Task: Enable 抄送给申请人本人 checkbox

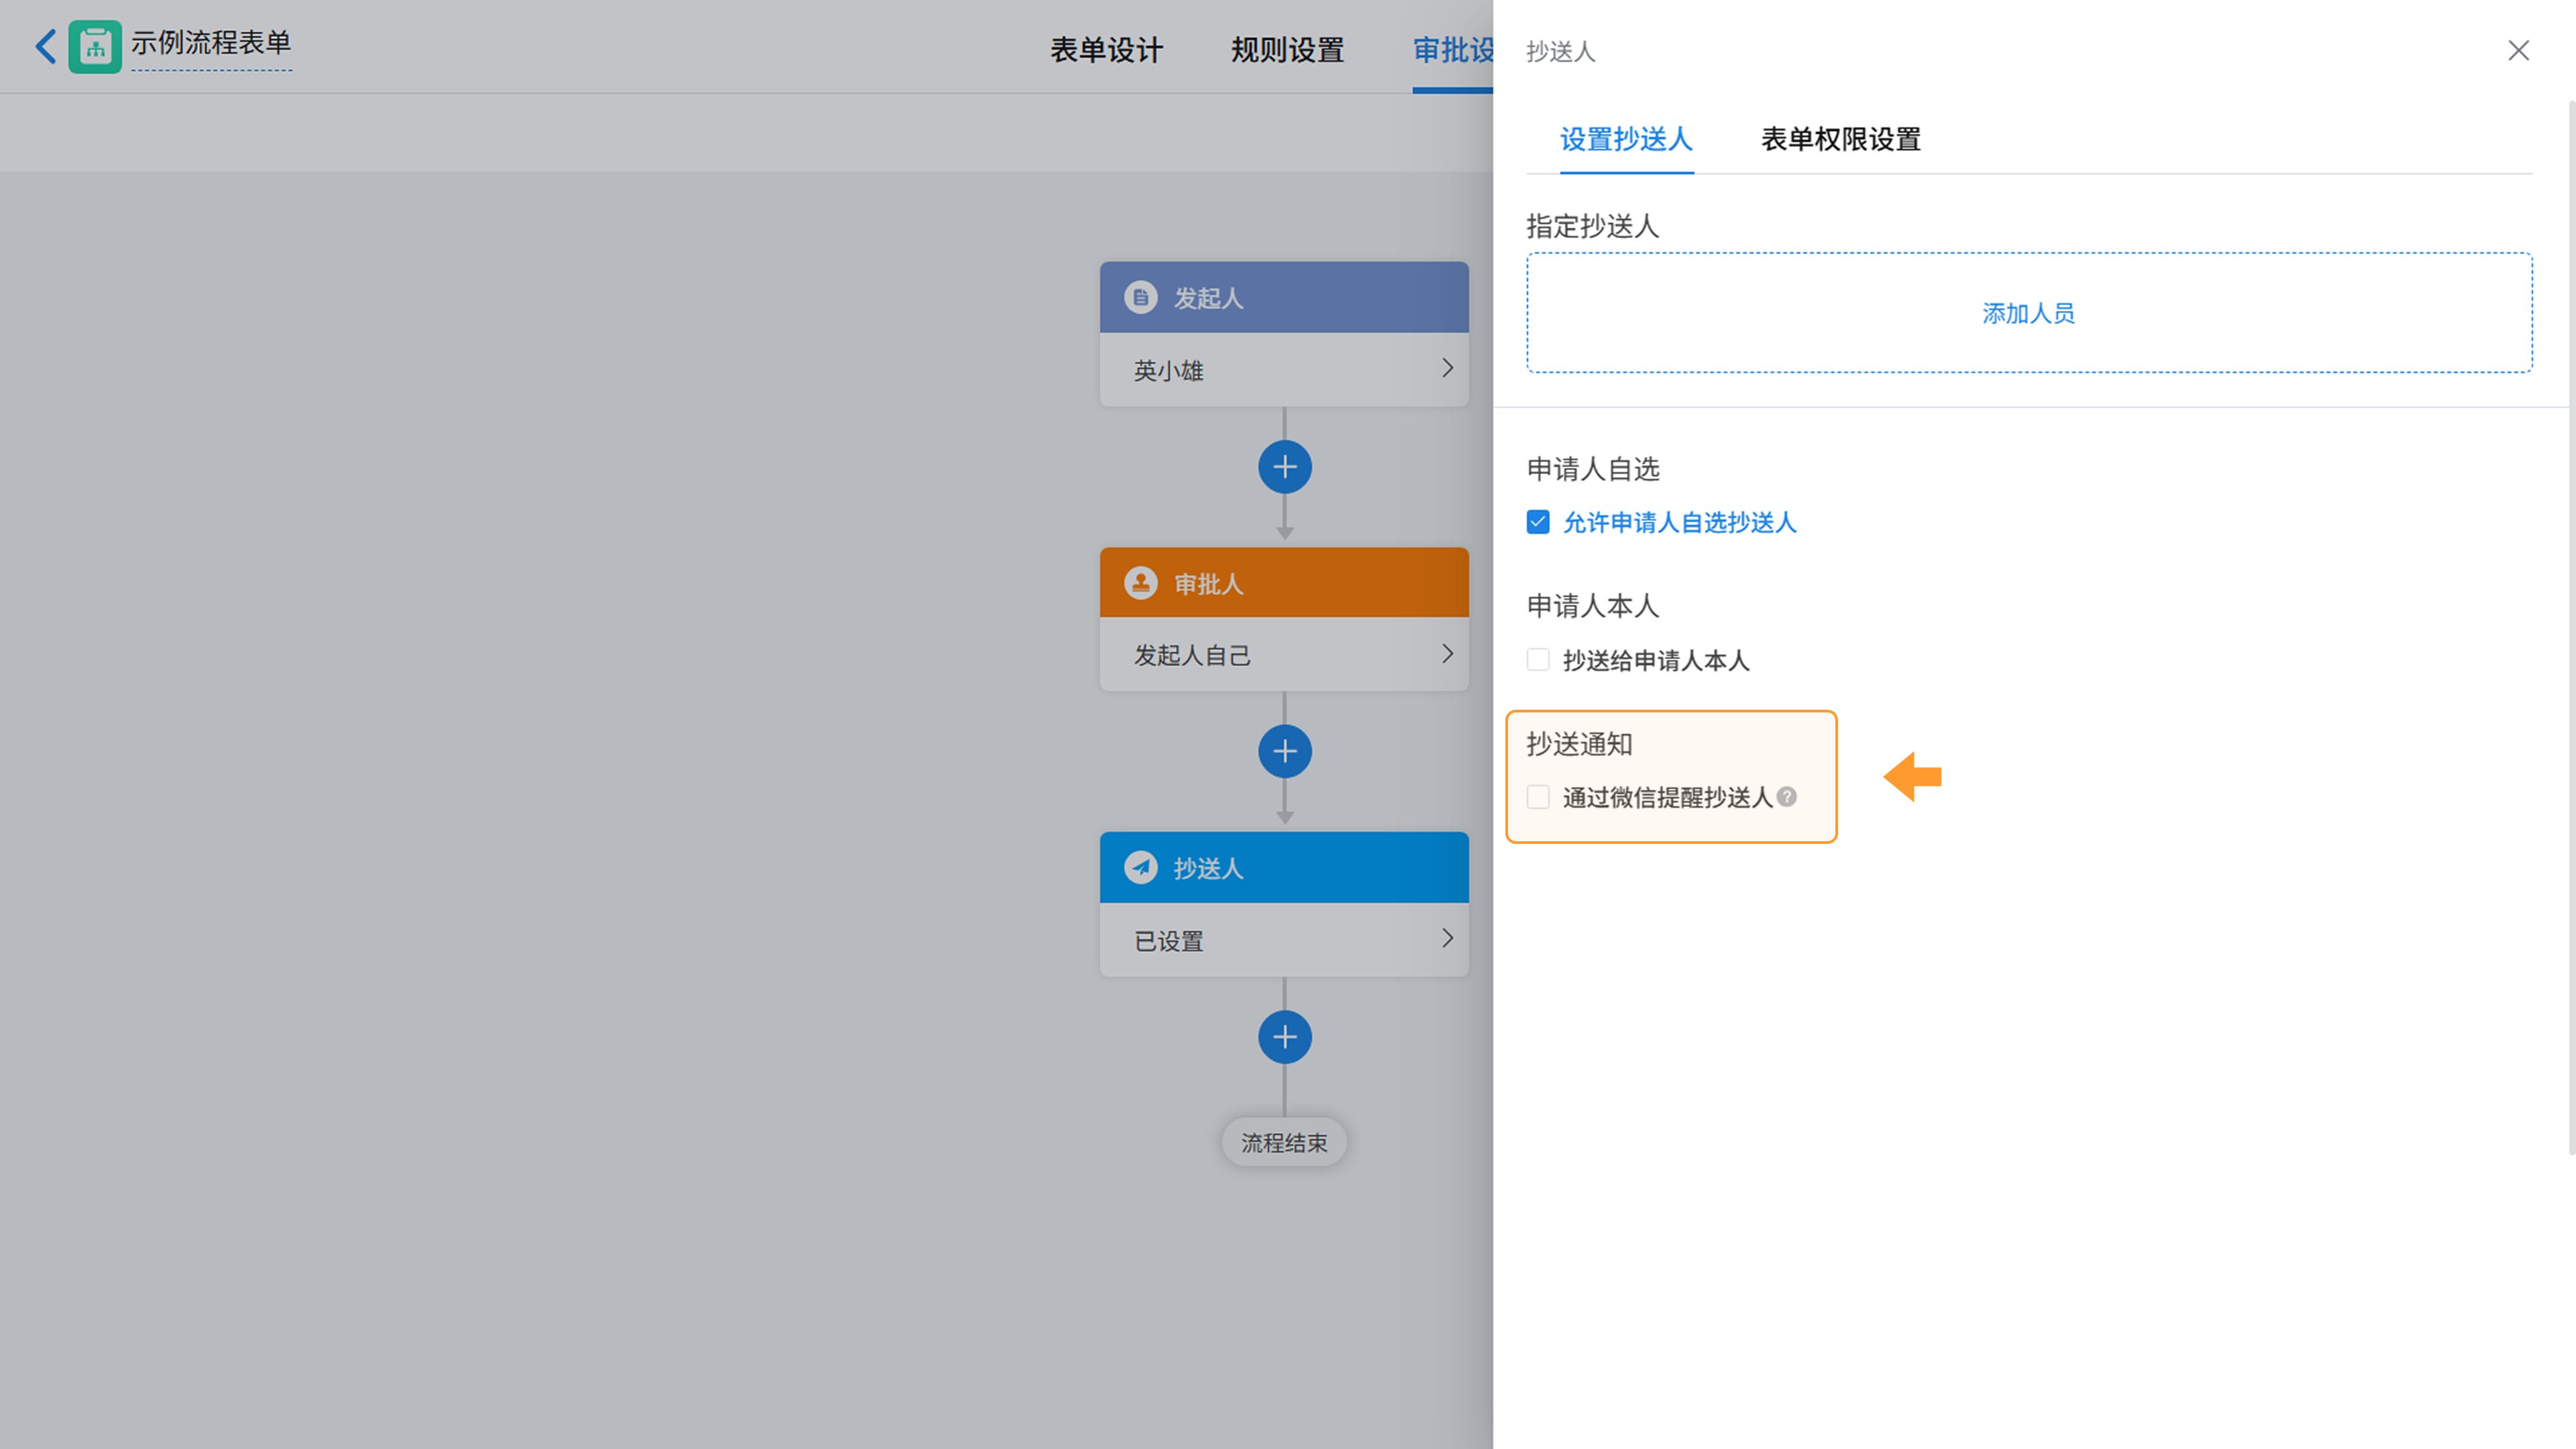Action: (x=1538, y=660)
